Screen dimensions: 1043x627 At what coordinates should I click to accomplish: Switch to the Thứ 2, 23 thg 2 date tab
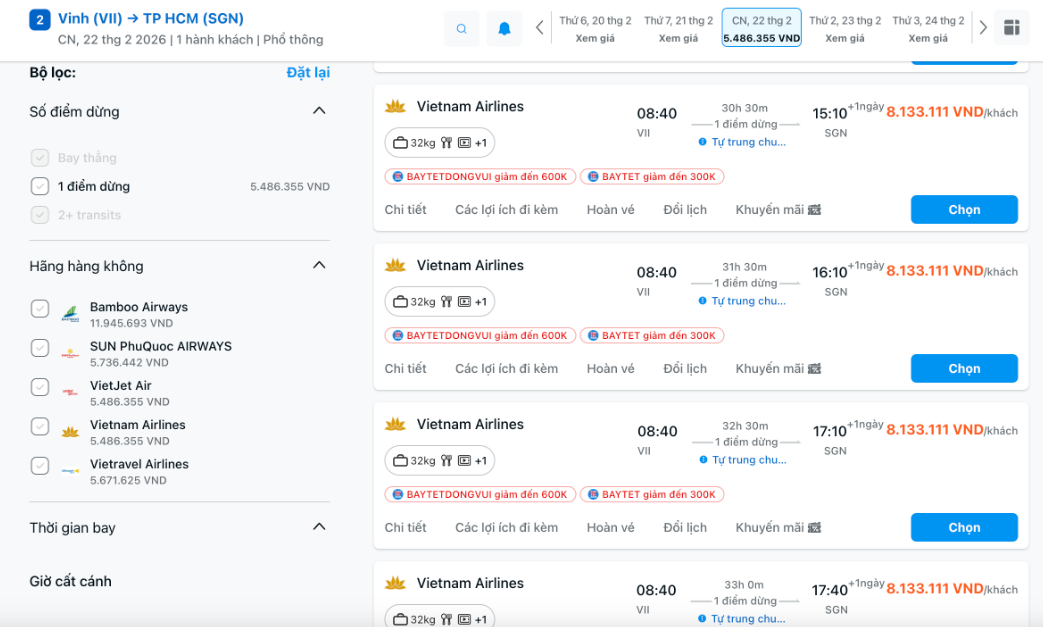pyautogui.click(x=847, y=27)
